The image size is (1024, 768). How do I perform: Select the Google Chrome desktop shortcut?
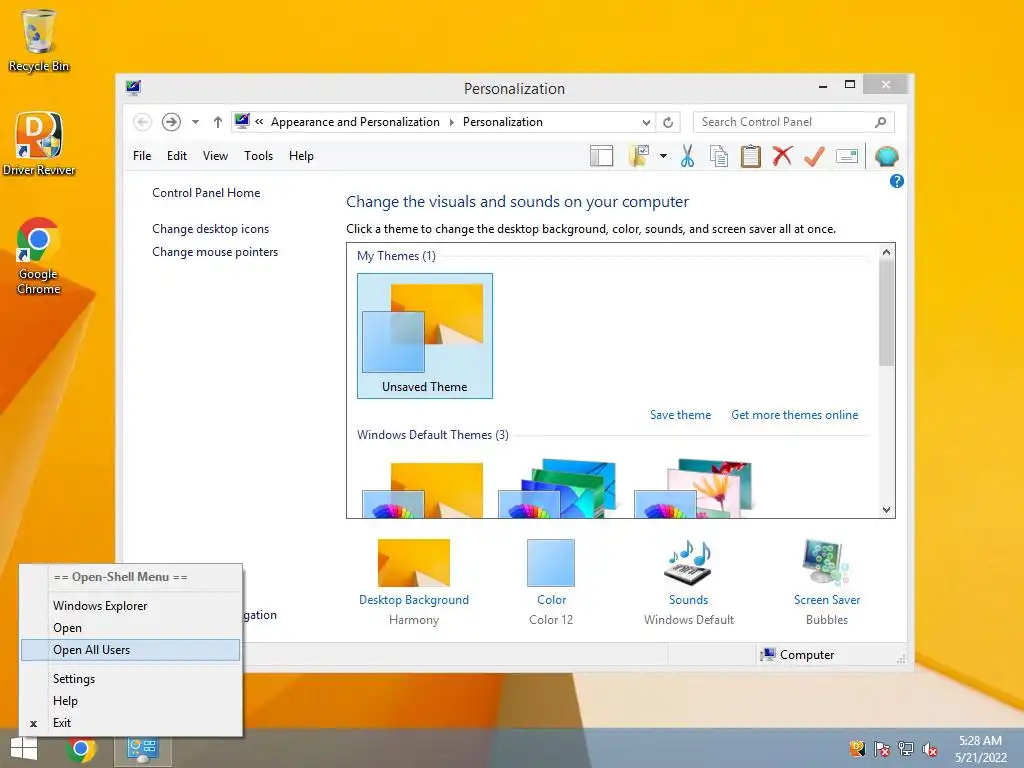[x=38, y=256]
